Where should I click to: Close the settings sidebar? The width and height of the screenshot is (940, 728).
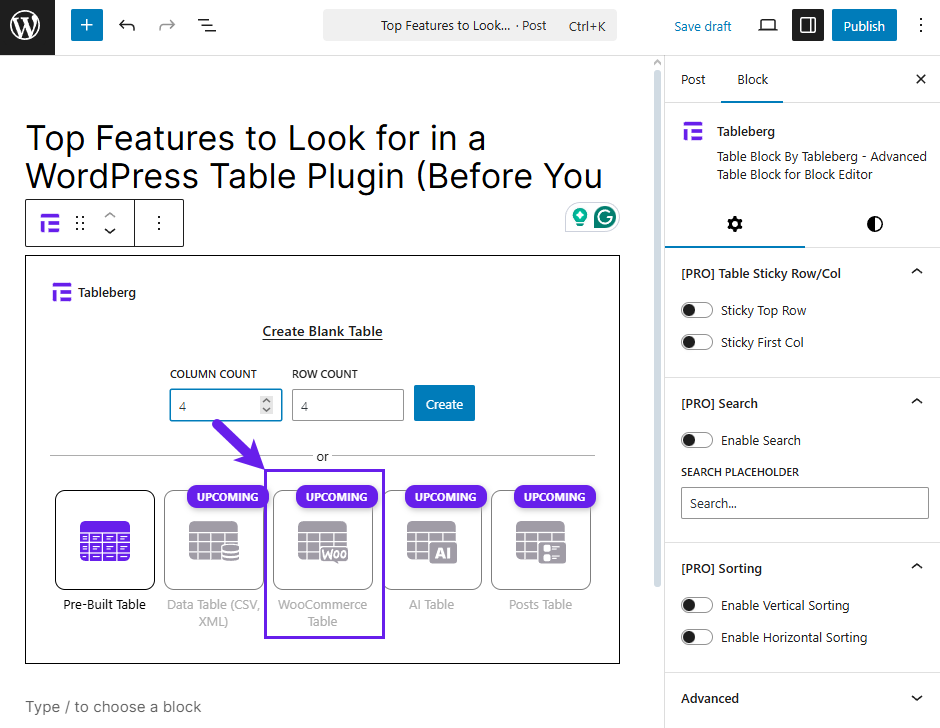[921, 79]
